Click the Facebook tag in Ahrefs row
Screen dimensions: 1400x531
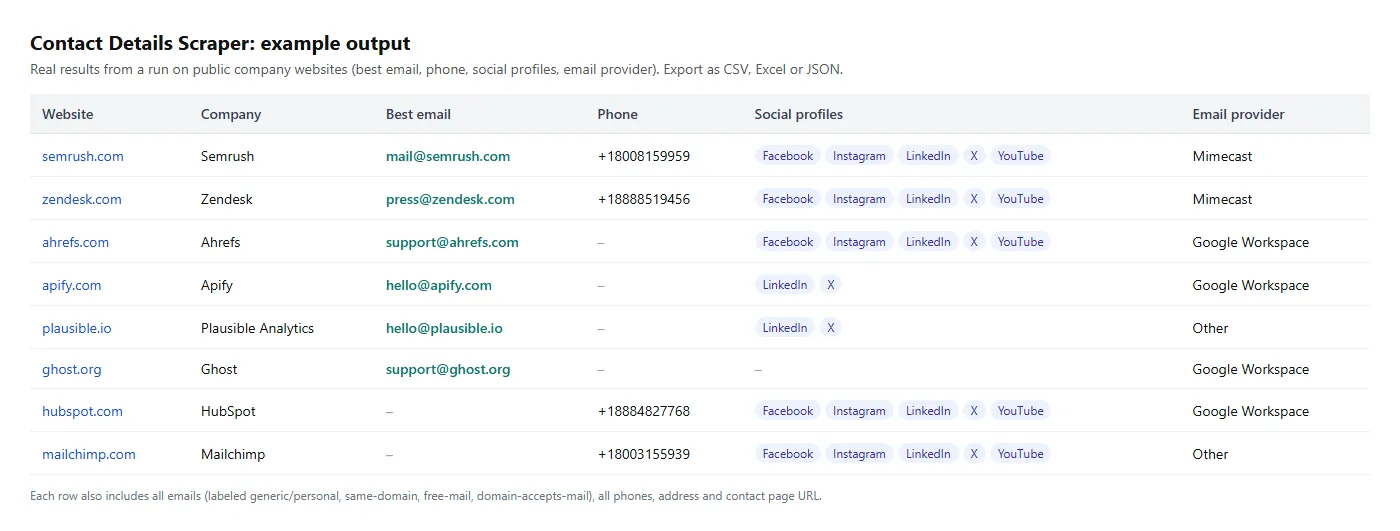(788, 242)
